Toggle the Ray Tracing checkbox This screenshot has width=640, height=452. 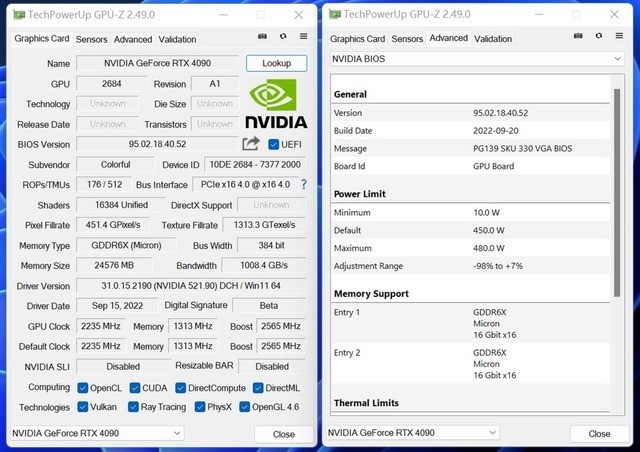[133, 407]
